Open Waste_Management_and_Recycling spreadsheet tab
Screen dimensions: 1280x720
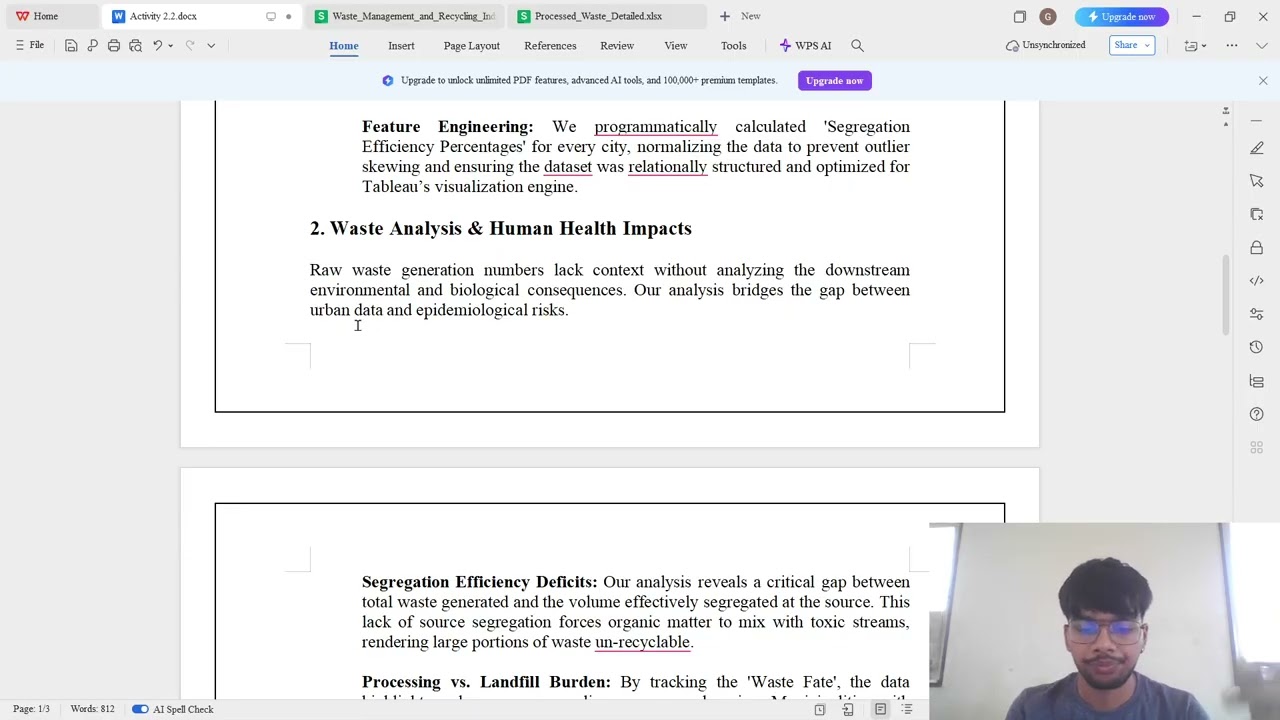click(x=405, y=16)
